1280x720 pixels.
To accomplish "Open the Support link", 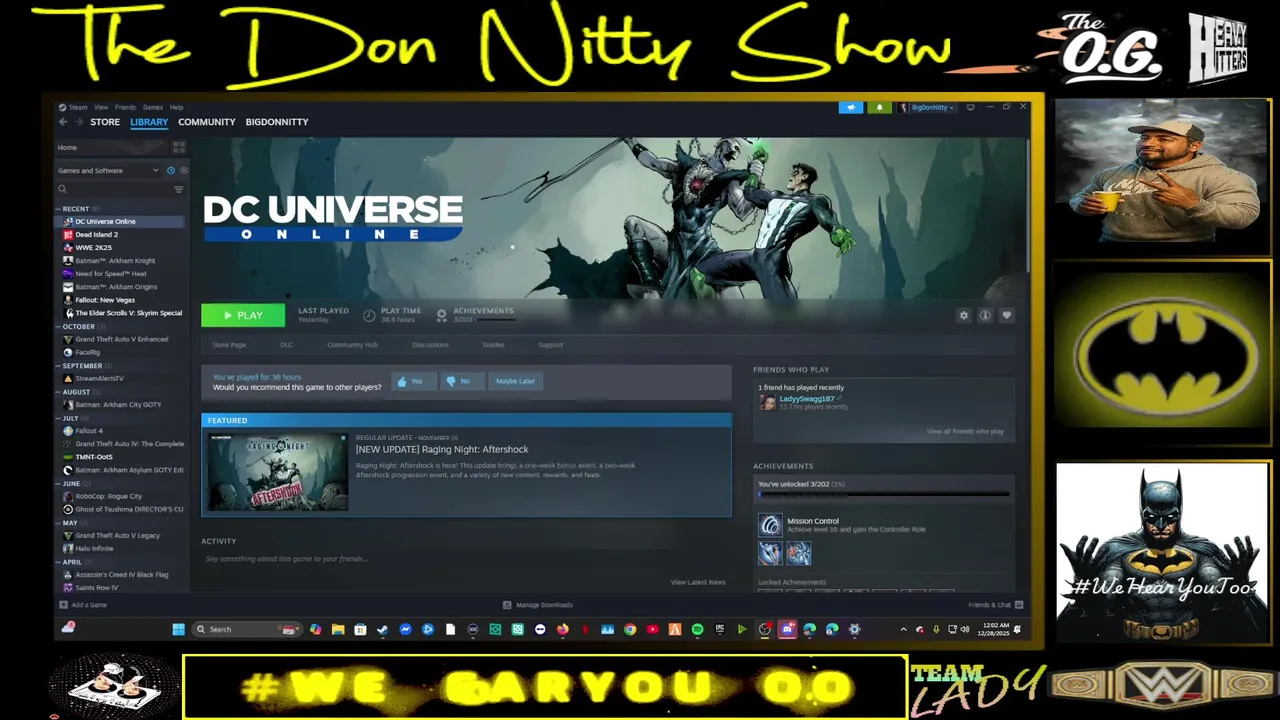I will tap(550, 345).
